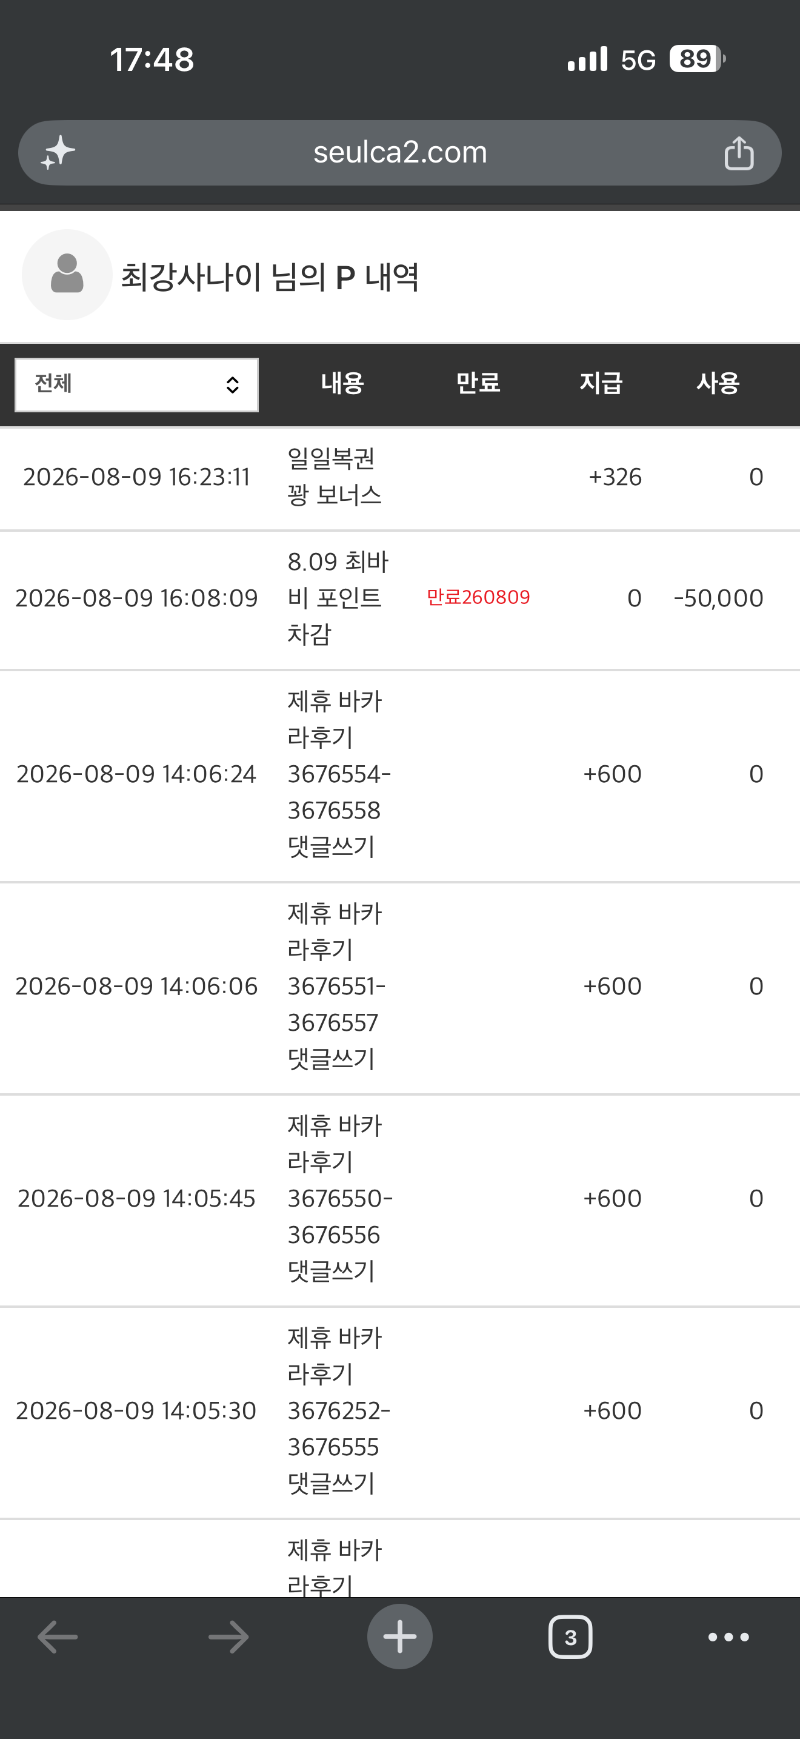Click the 3676554-3676558 댓글쓰기 entry
The width and height of the screenshot is (800, 1739).
(x=339, y=774)
